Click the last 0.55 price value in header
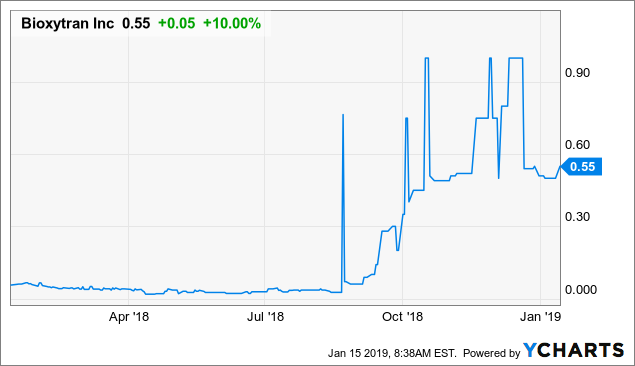 coord(136,23)
